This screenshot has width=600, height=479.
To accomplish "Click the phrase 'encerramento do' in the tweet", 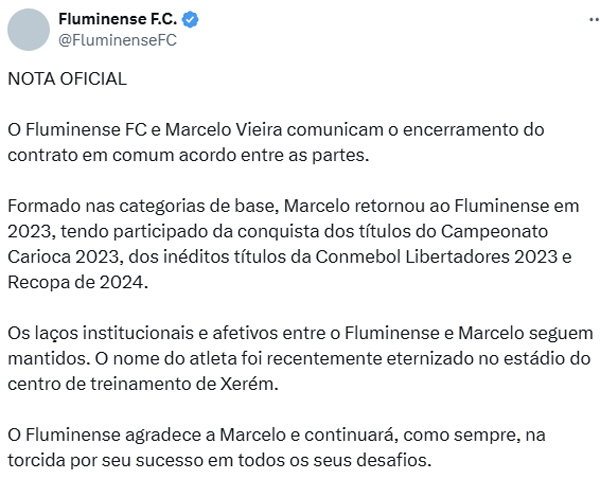I will pos(473,130).
